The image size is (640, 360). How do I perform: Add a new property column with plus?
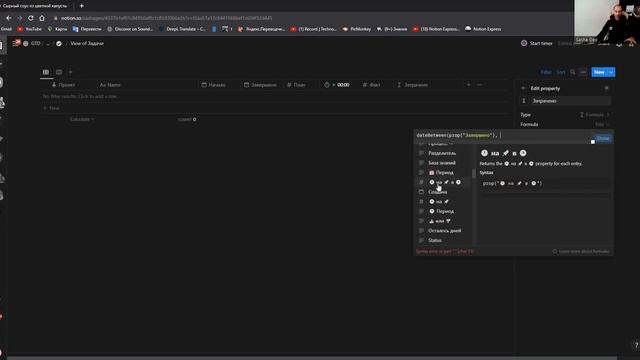tap(469, 85)
